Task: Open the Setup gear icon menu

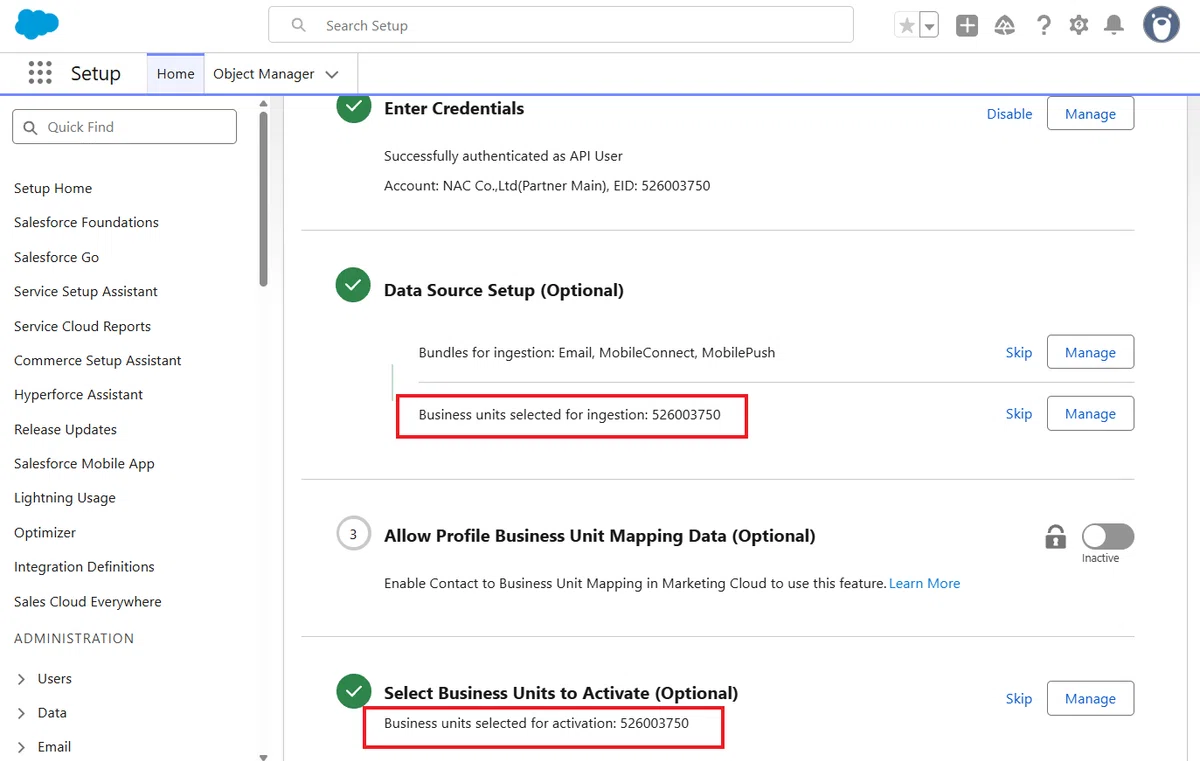Action: pyautogui.click(x=1078, y=26)
